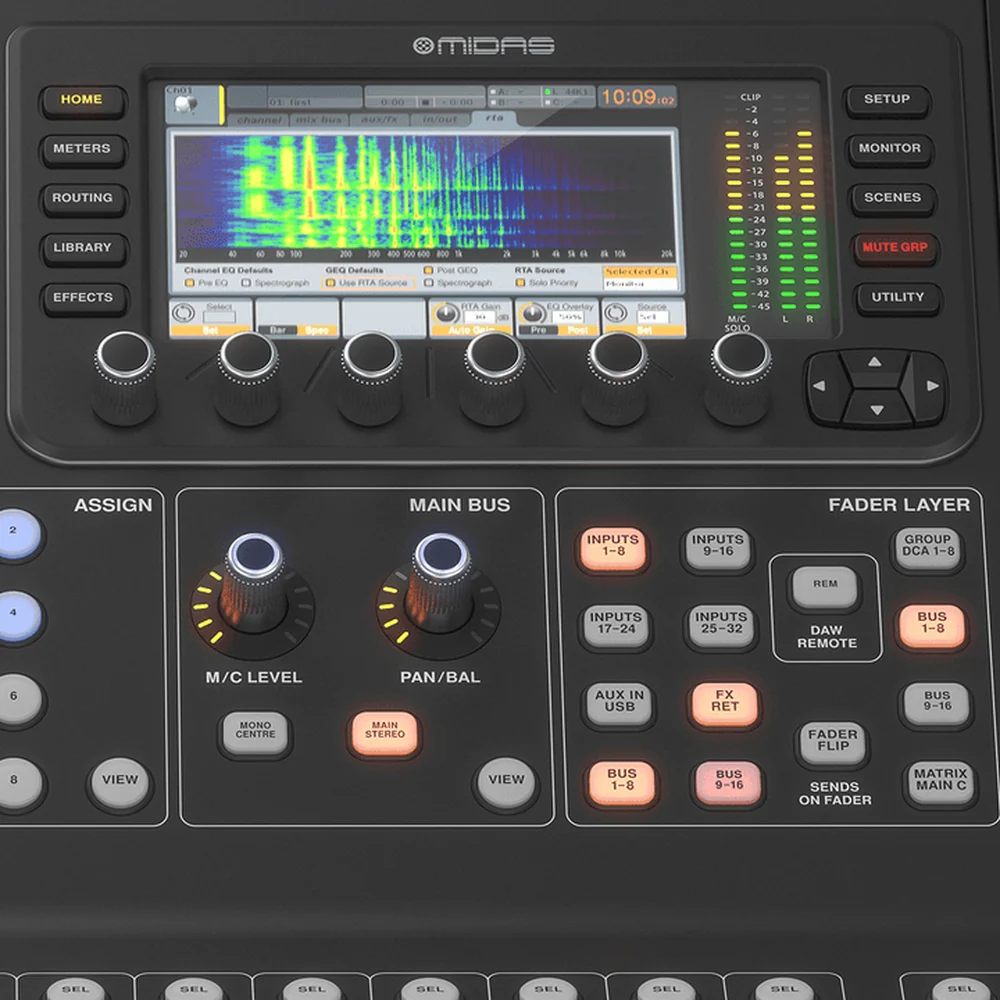Toggle the MONO CENTRE button
This screenshot has height=1000, width=1000.
tap(255, 732)
